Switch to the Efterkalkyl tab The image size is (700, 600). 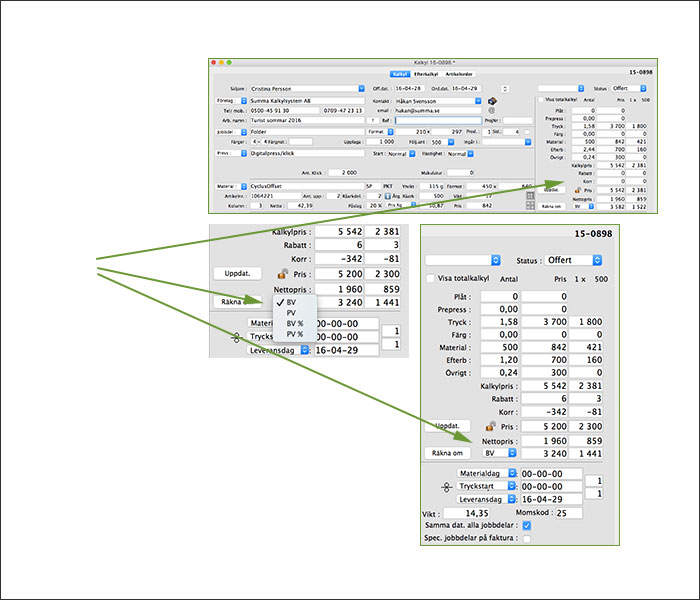426,74
